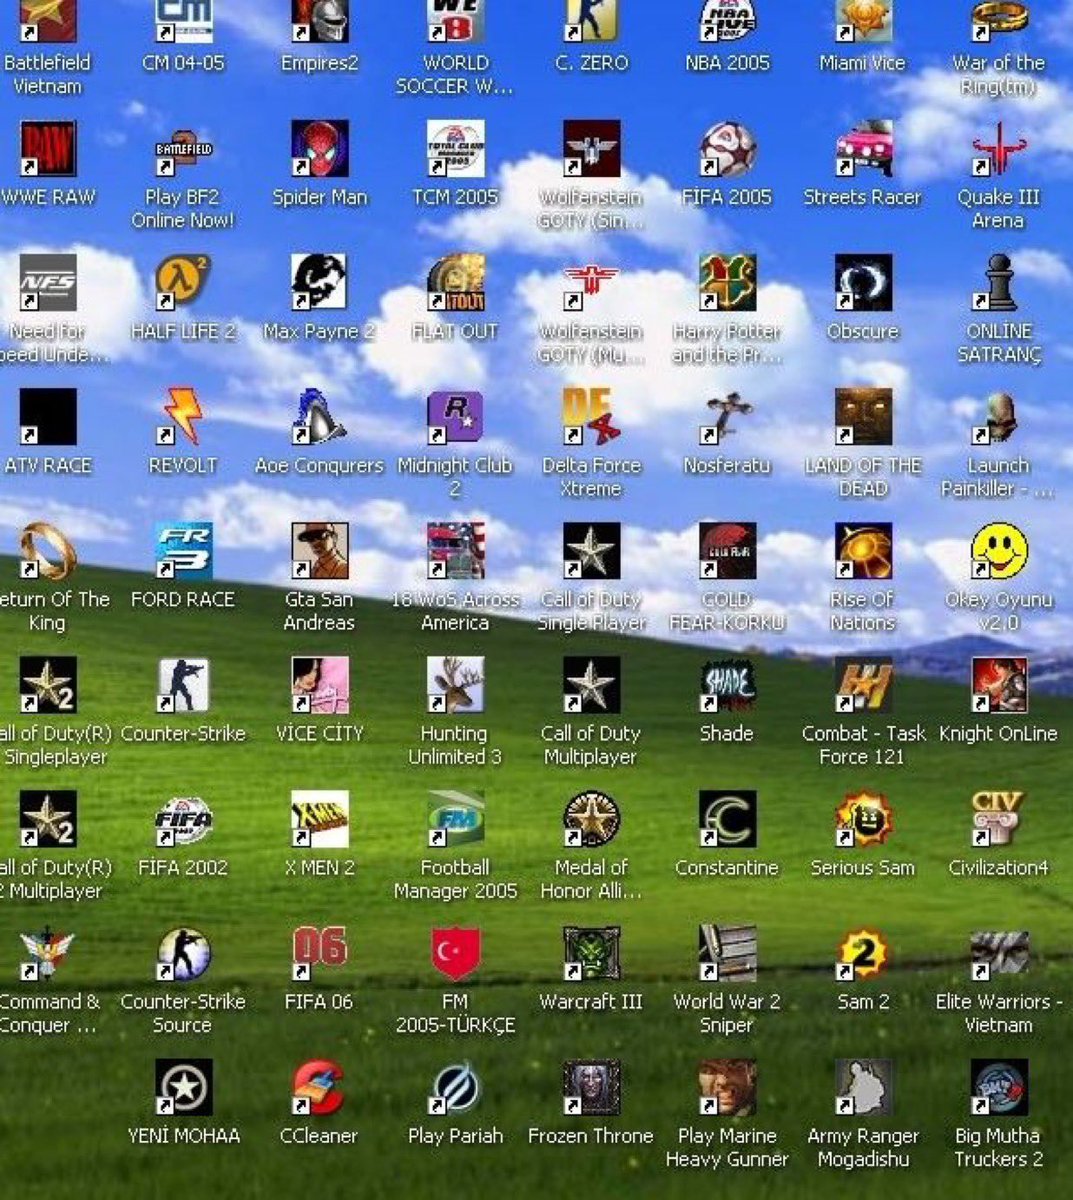This screenshot has height=1200, width=1073.
Task: Open Civilization4 shortcut
Action: click(x=999, y=819)
